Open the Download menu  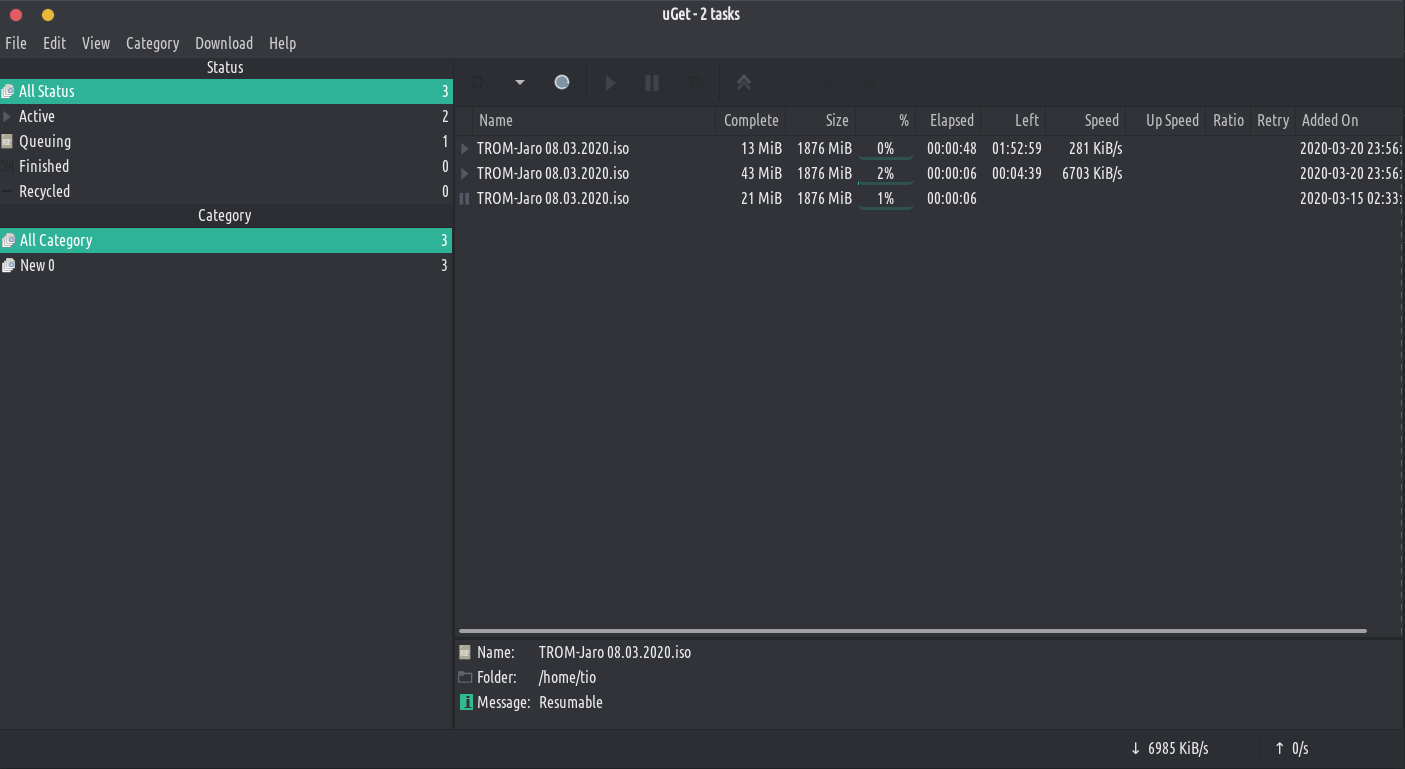[x=224, y=43]
